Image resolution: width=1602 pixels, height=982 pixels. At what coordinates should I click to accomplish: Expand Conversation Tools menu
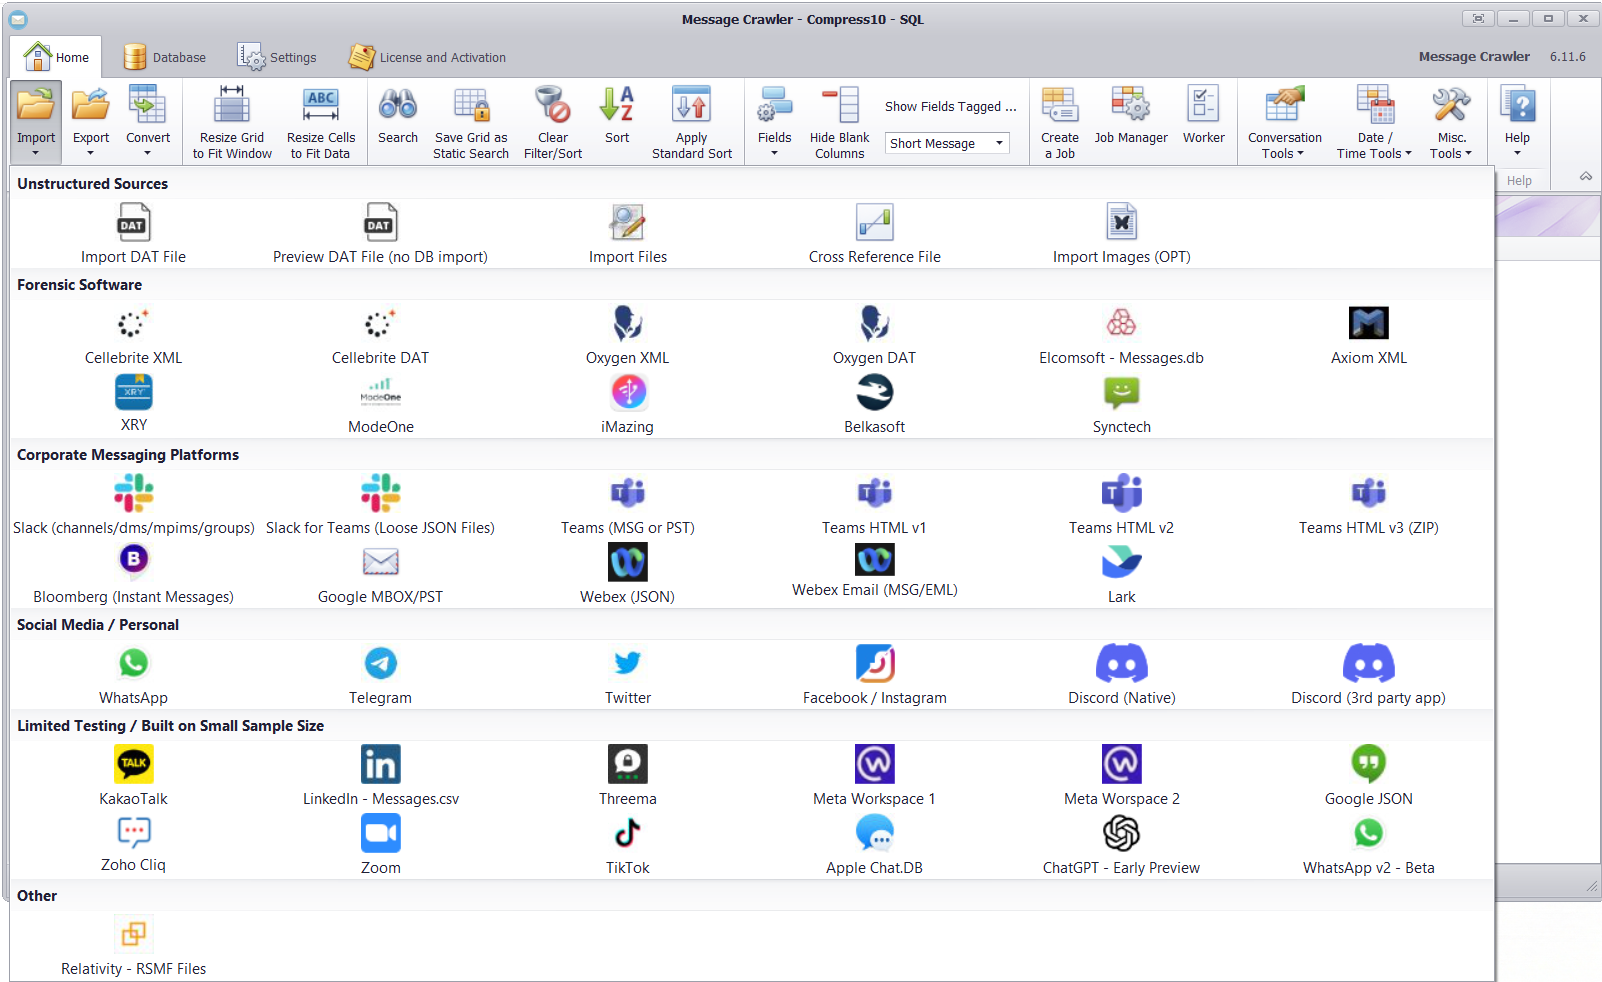pos(1284,122)
